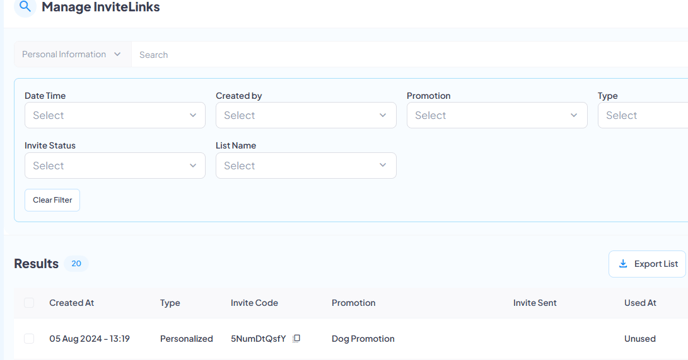Click into the Search input field

pos(410,54)
